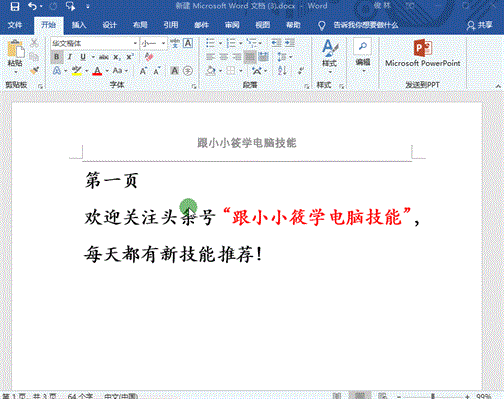Switch to the 设计 ribbon tab
Screen dimensions: 504x399
click(109, 25)
